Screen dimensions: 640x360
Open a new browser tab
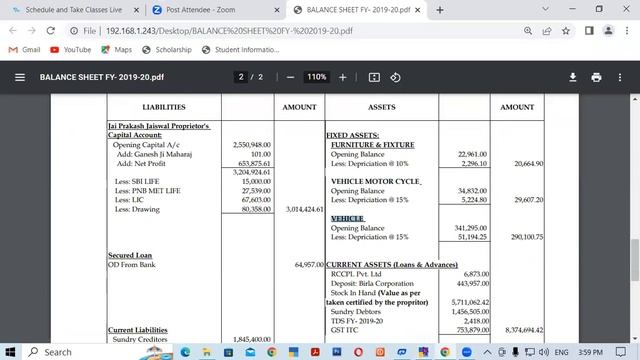click(440, 10)
